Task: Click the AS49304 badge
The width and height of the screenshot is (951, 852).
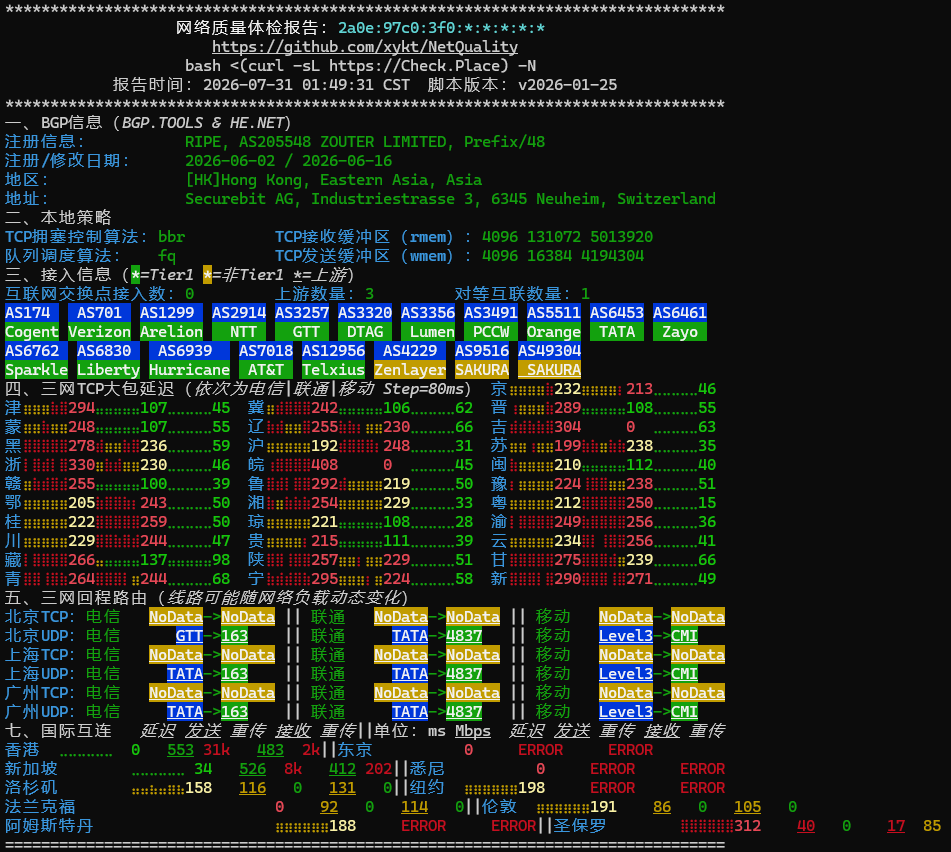Action: tap(549, 351)
